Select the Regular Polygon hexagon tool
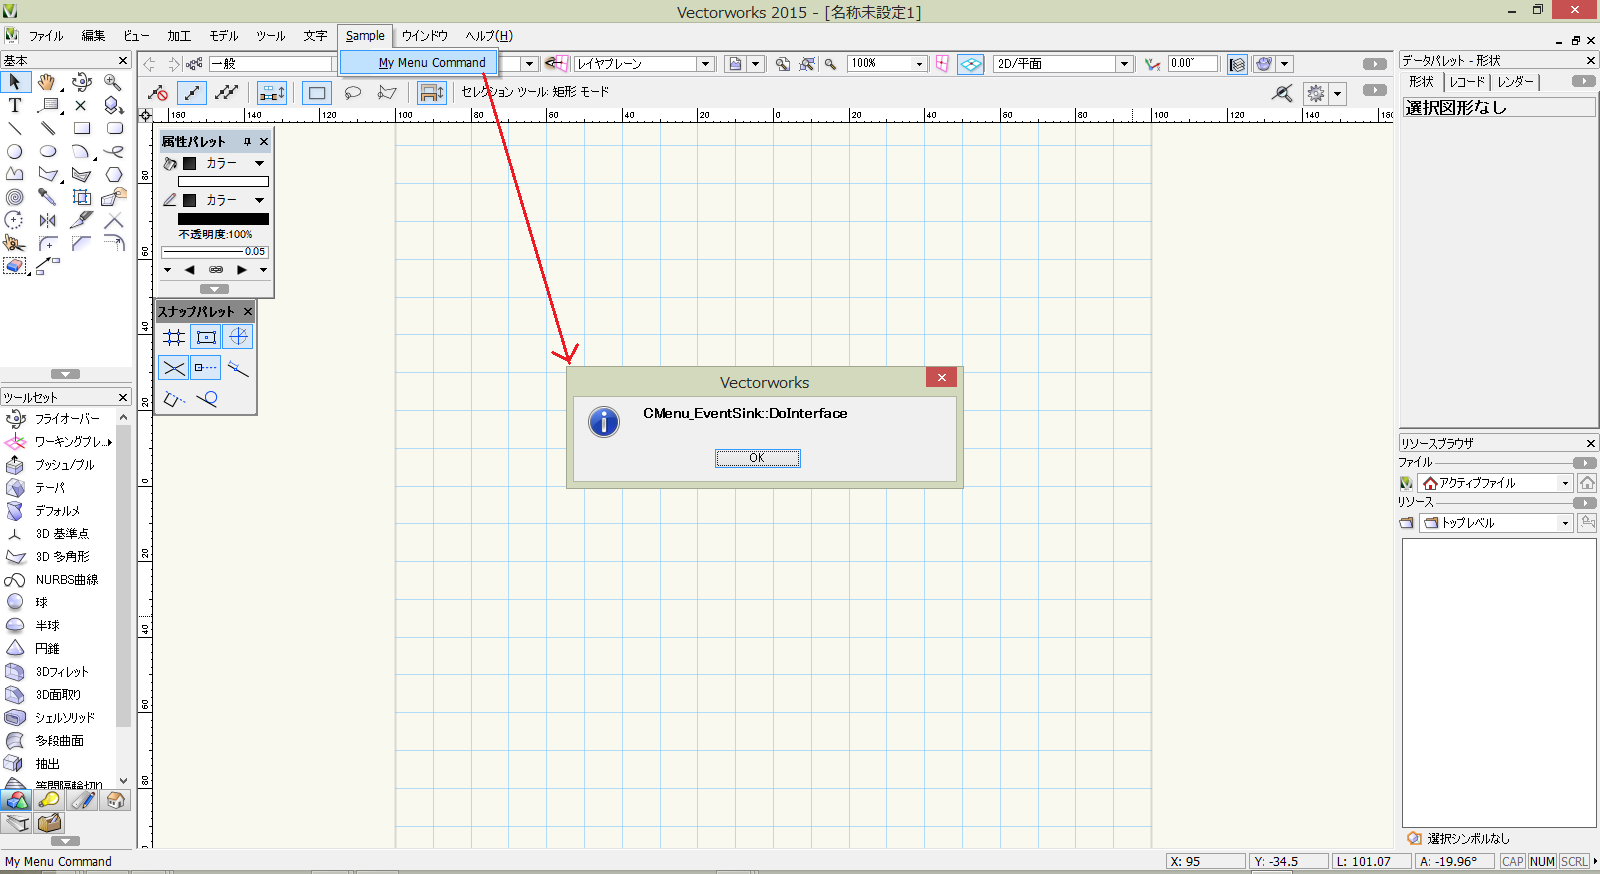1600x874 pixels. (114, 174)
